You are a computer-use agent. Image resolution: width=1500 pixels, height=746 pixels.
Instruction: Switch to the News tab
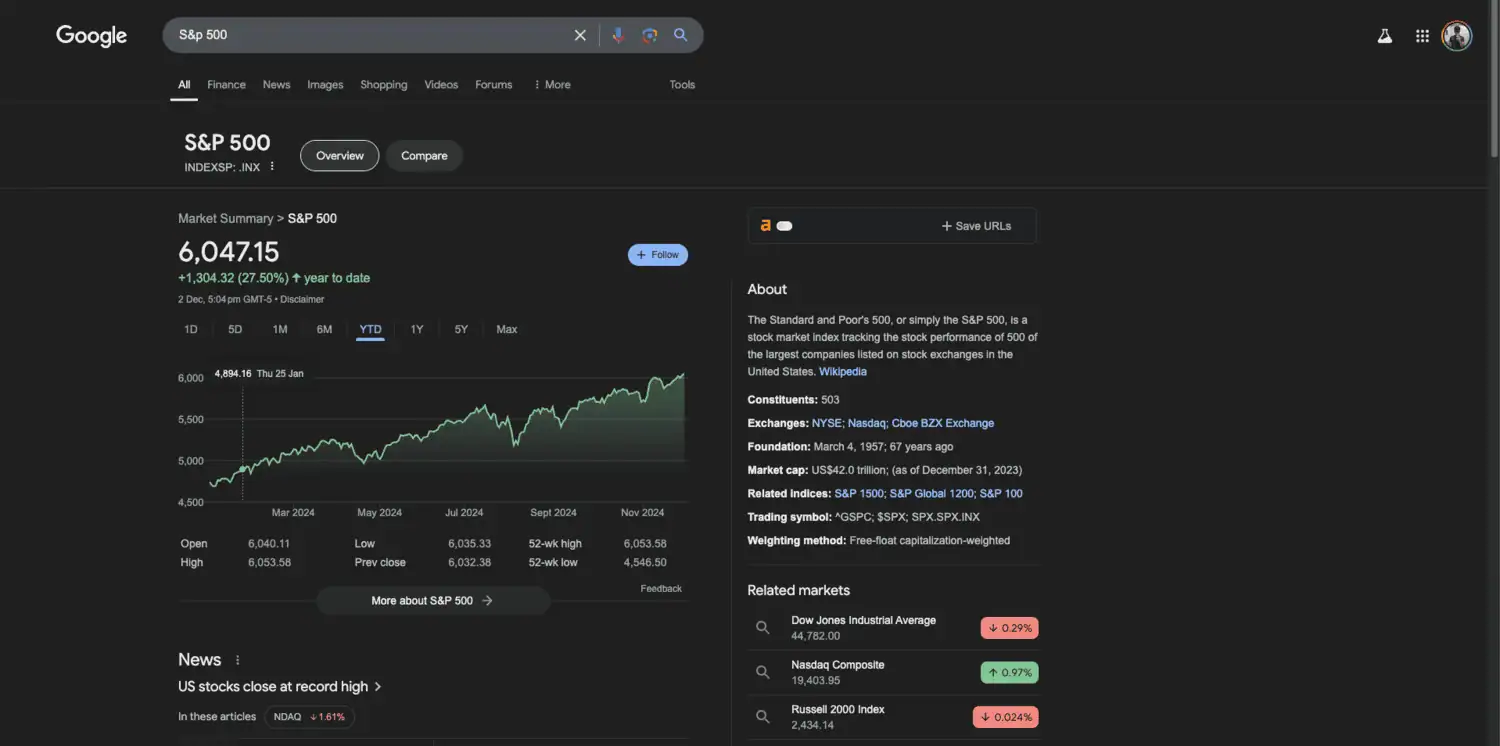click(x=276, y=85)
